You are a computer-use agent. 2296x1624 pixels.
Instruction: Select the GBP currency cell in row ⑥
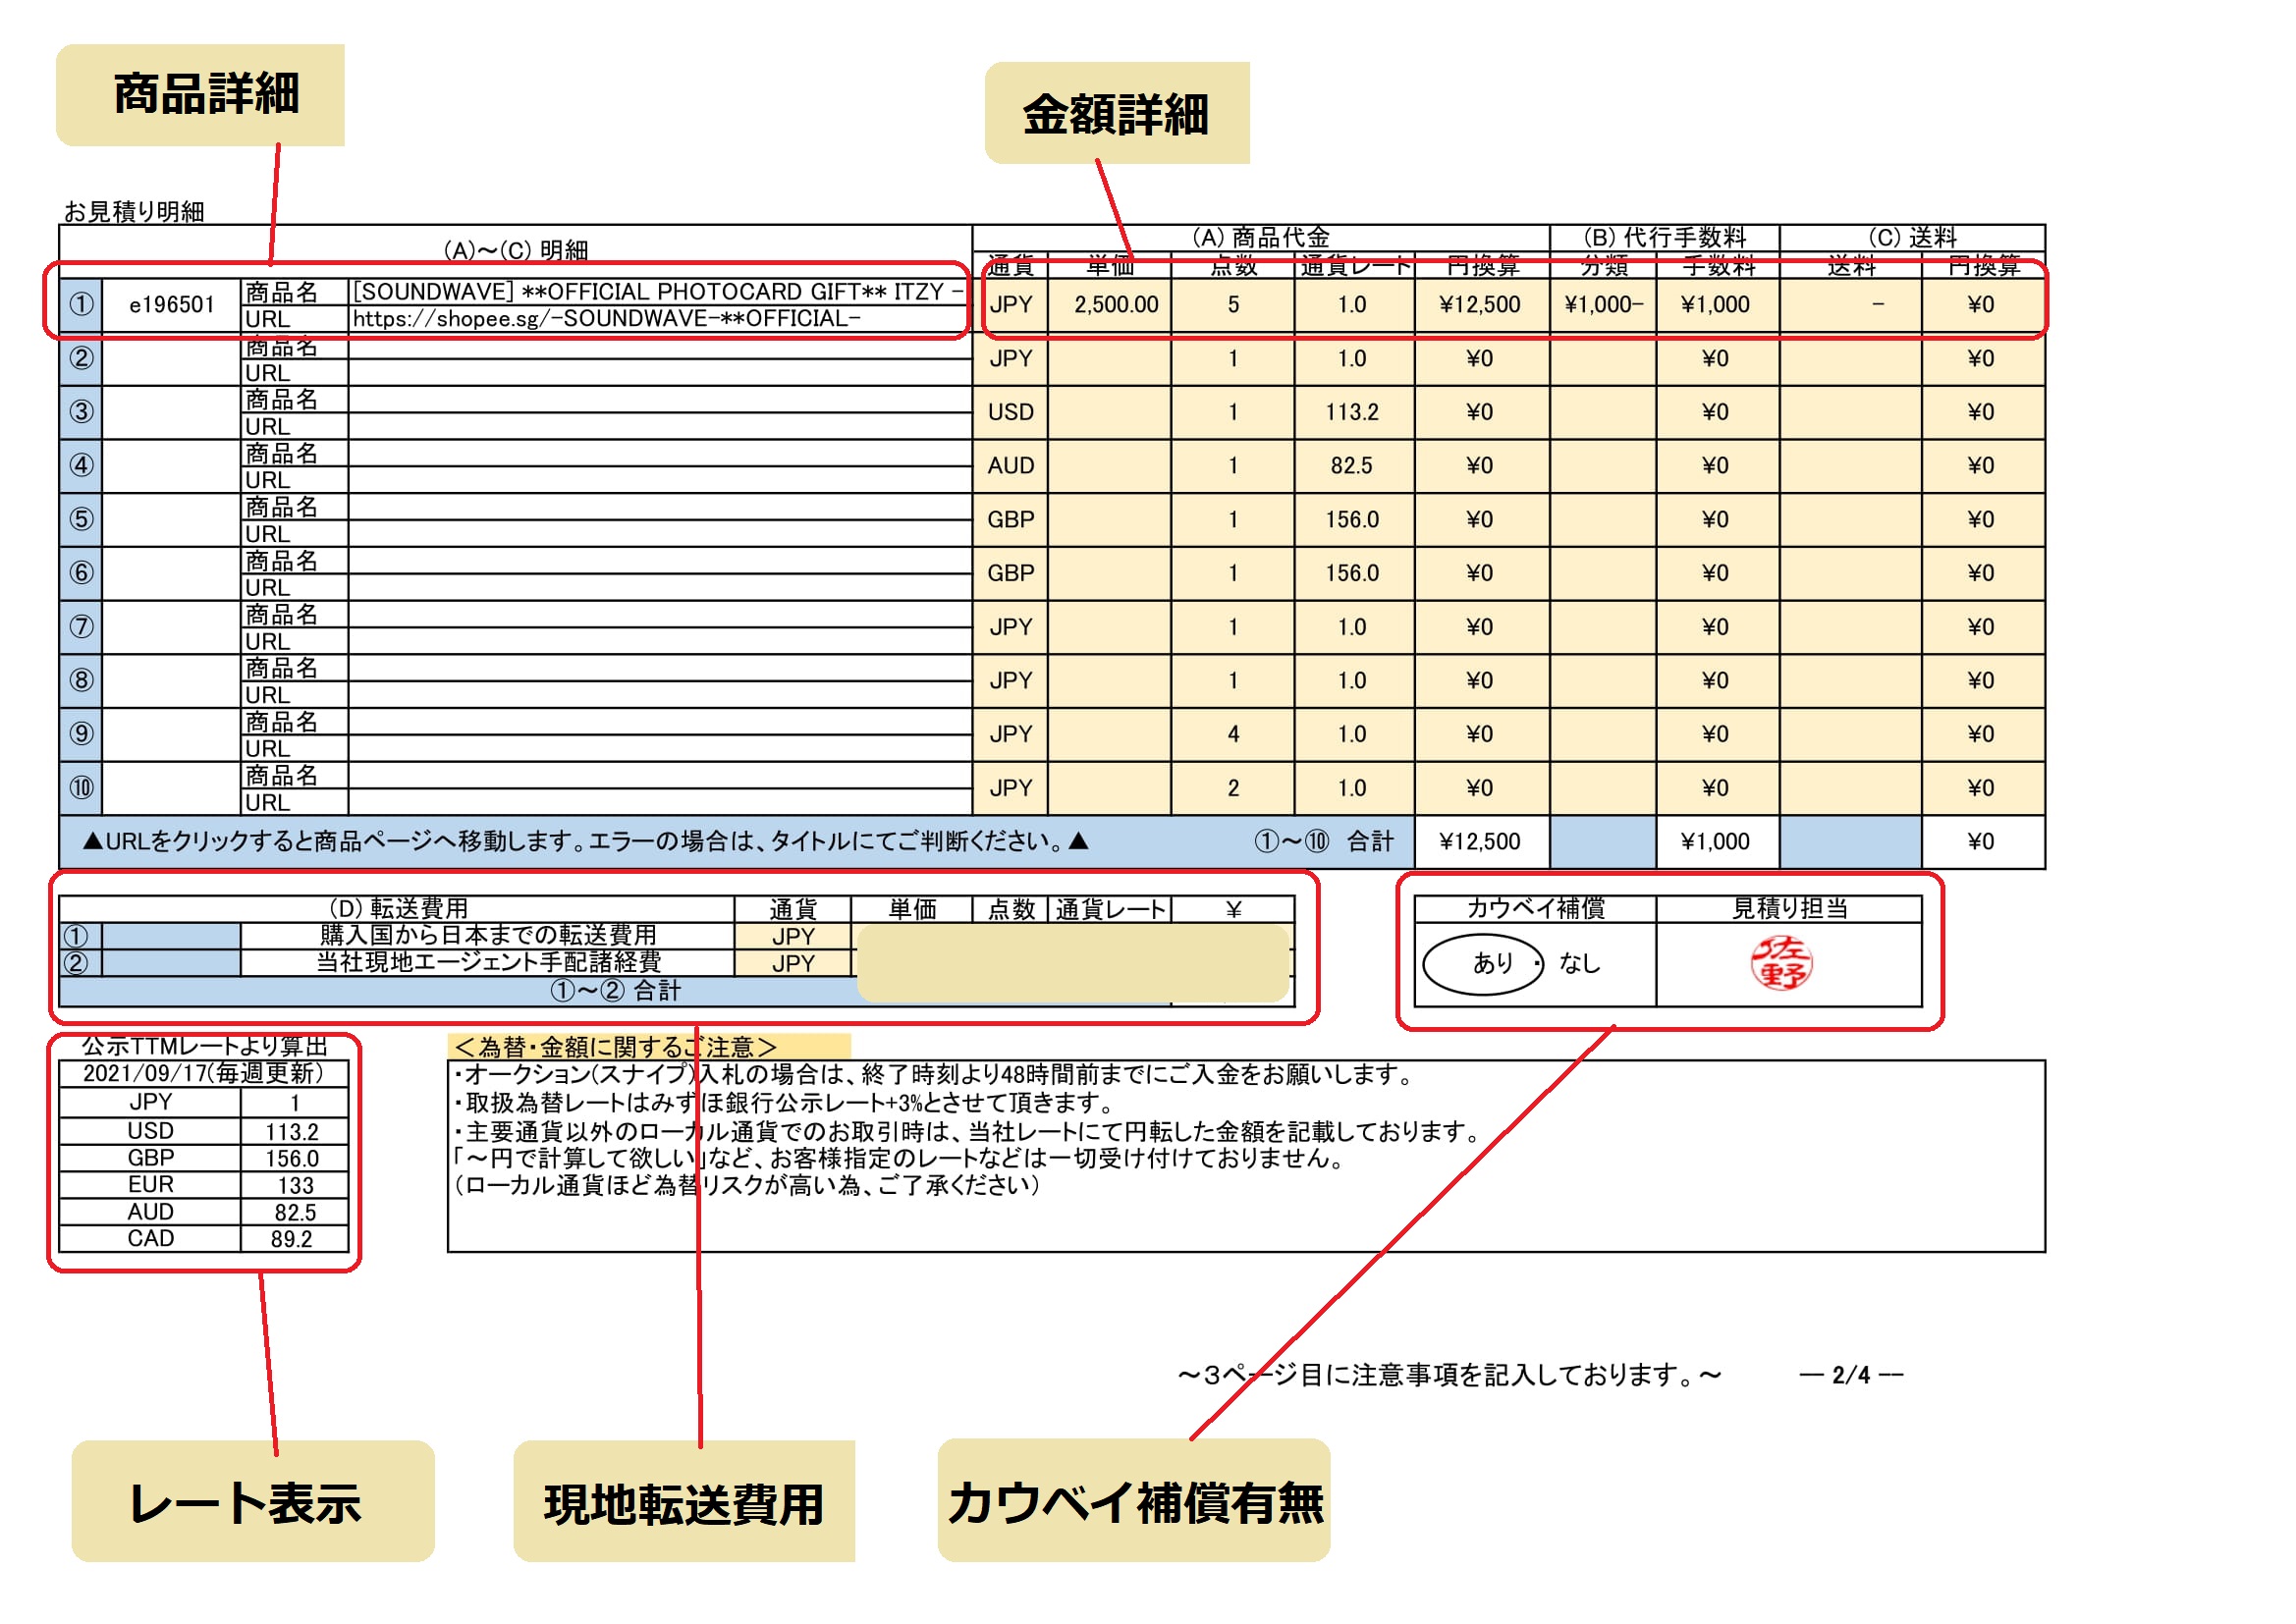point(1011,573)
